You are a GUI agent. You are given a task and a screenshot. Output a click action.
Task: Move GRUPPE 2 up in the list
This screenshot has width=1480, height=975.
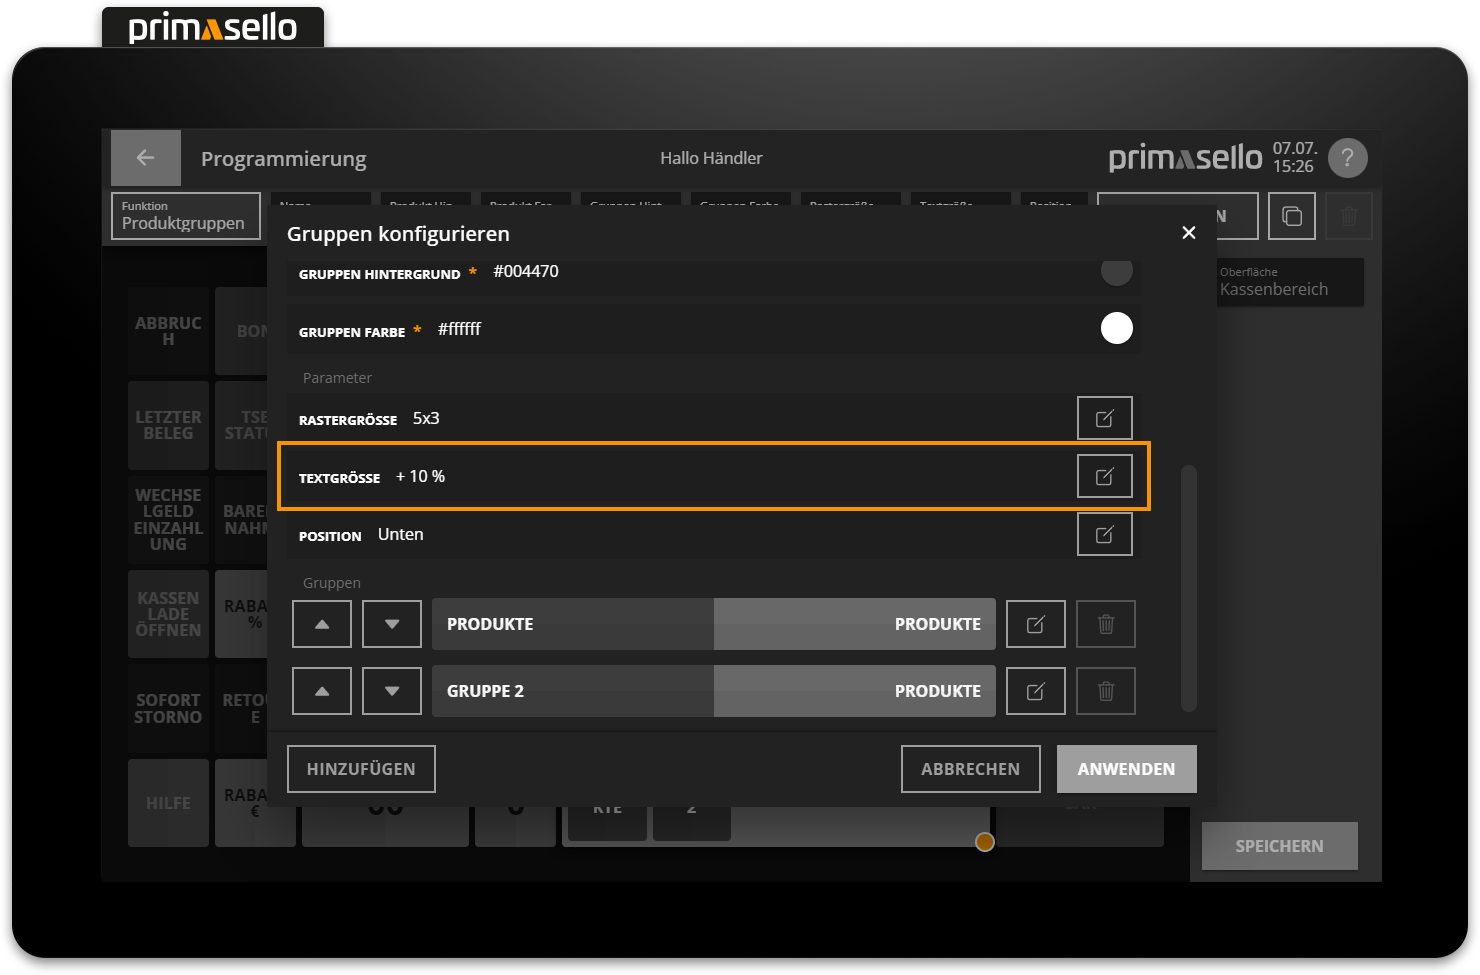click(321, 690)
